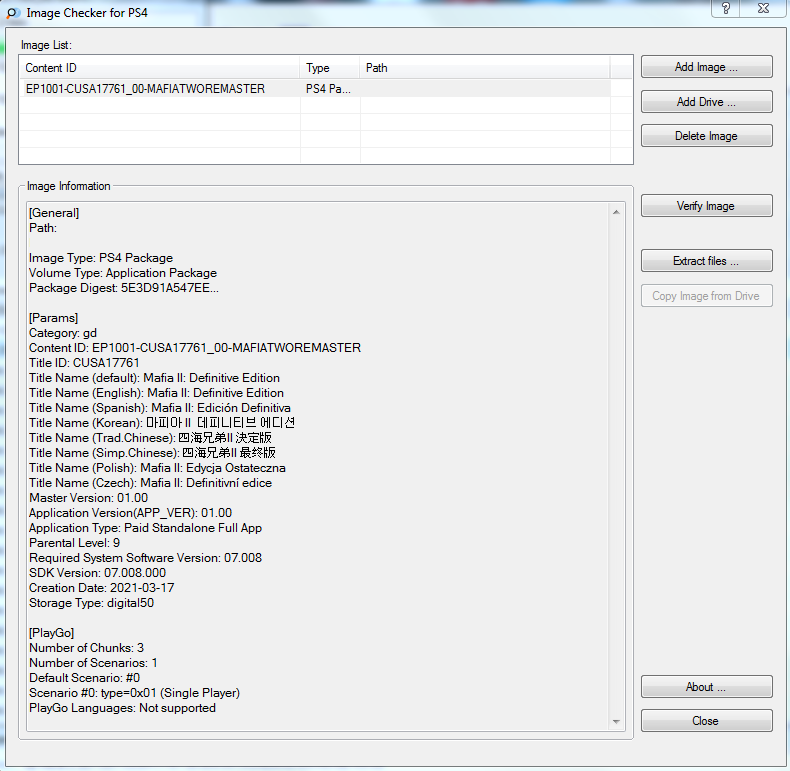Click the Add Image button

(706, 67)
